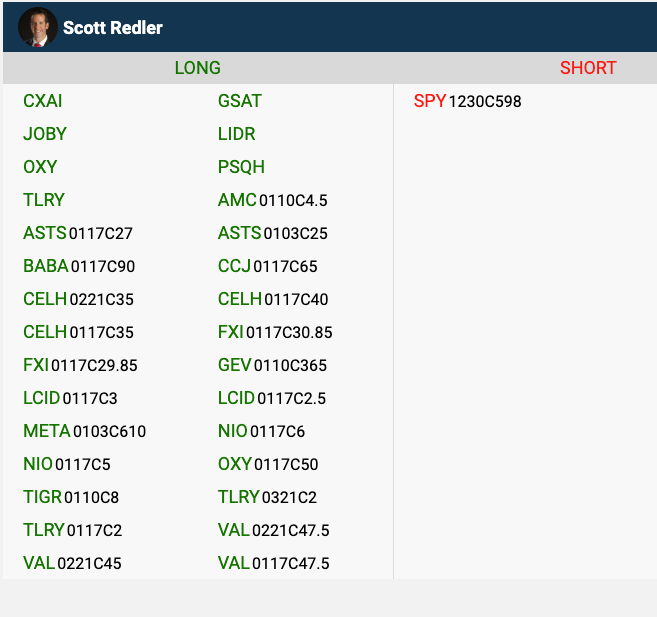Select the TIGR 0110C8 option
The width and height of the screenshot is (657, 617).
pos(71,497)
